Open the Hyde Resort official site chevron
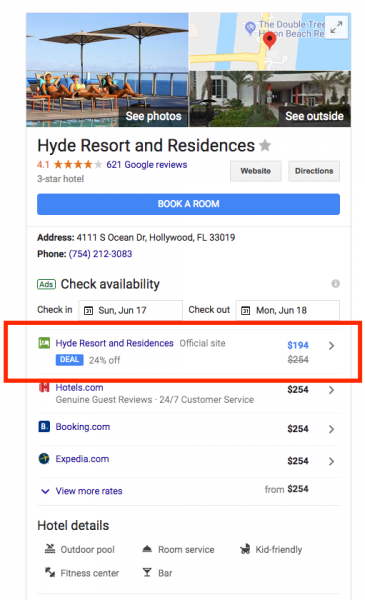 (x=331, y=346)
